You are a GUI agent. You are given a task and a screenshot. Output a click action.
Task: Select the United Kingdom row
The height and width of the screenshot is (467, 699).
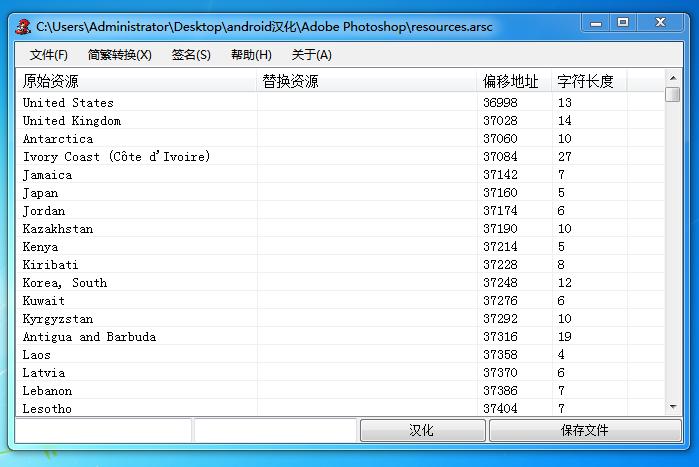coord(340,121)
